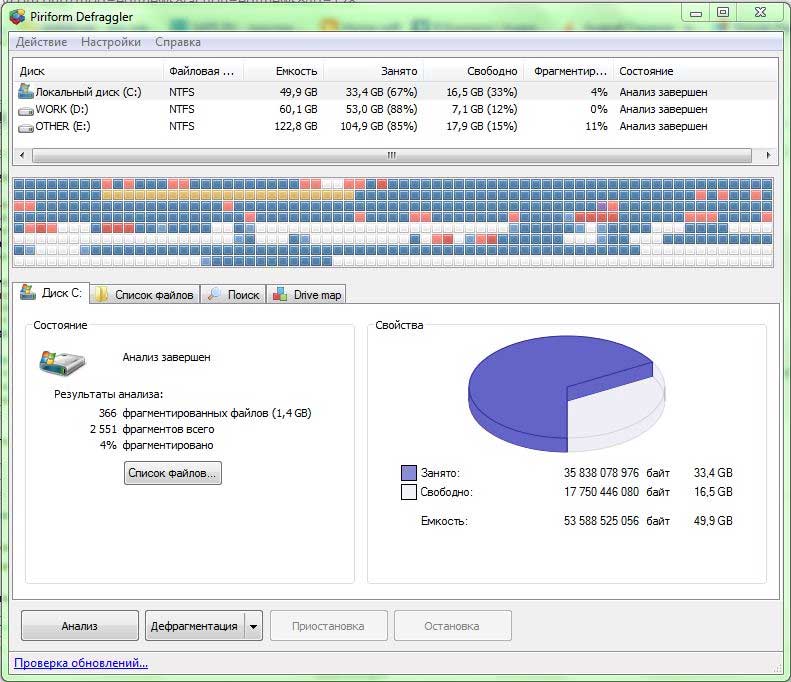Switch to the Диск C: tab
The width and height of the screenshot is (791, 682).
51,293
